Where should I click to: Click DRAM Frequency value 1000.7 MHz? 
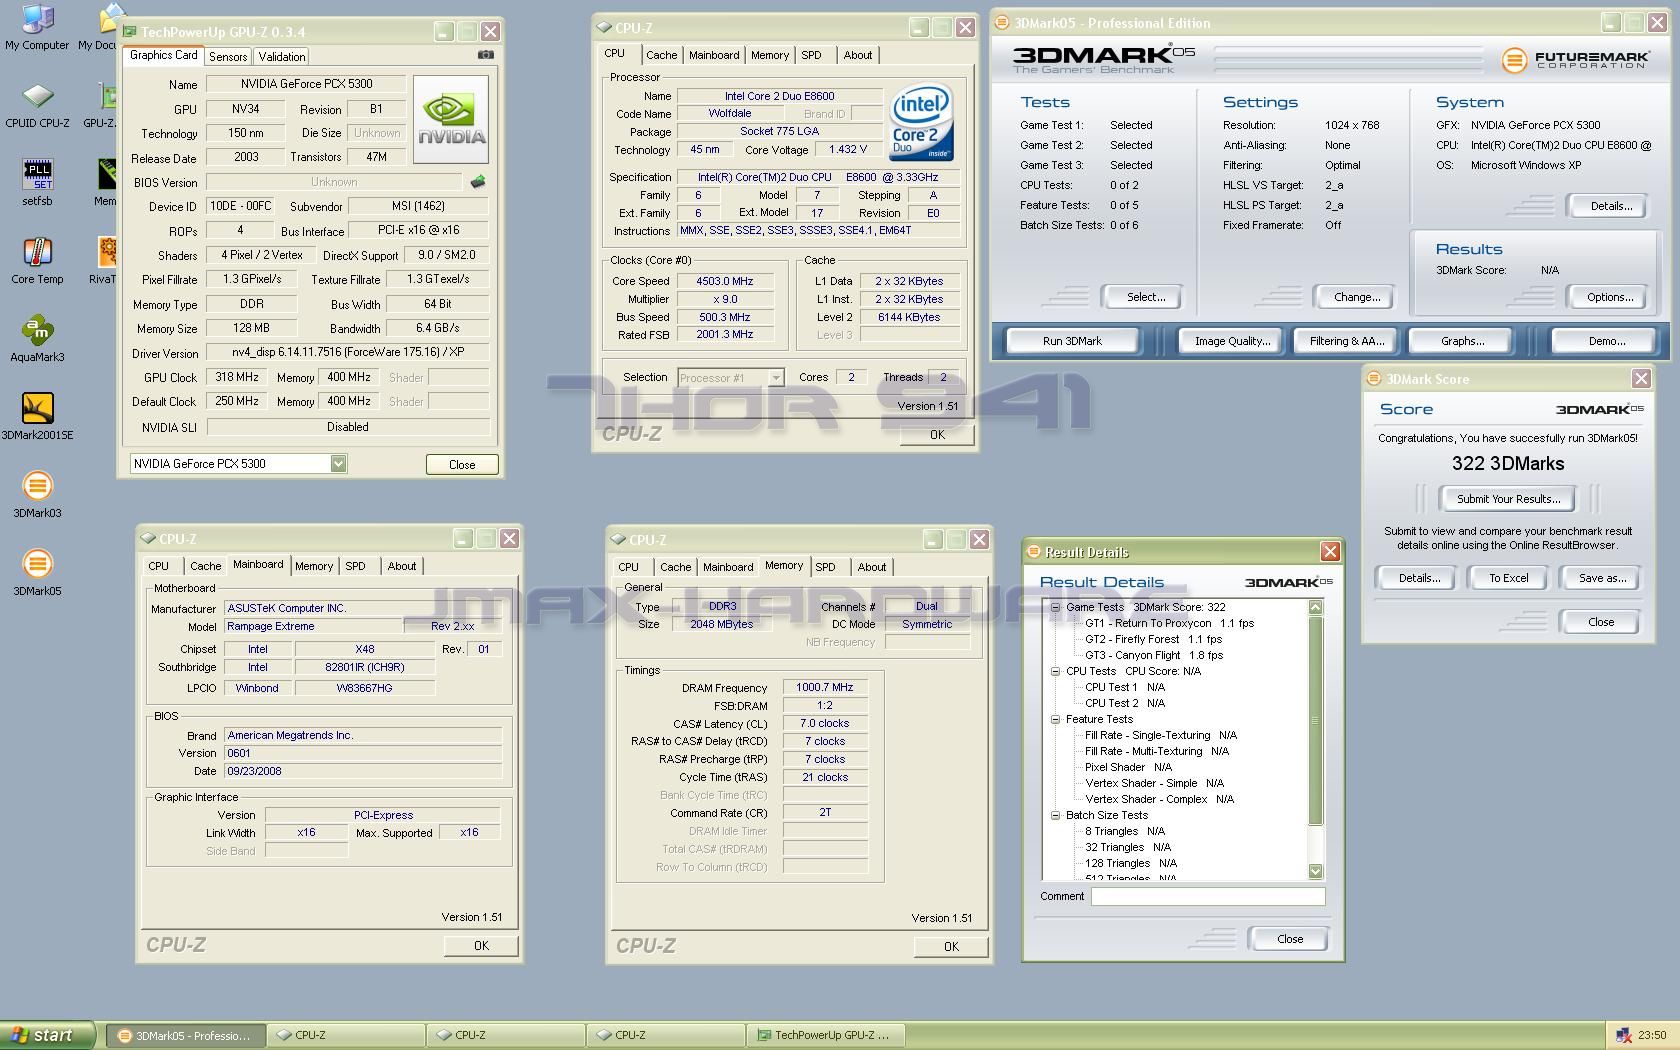pos(825,687)
